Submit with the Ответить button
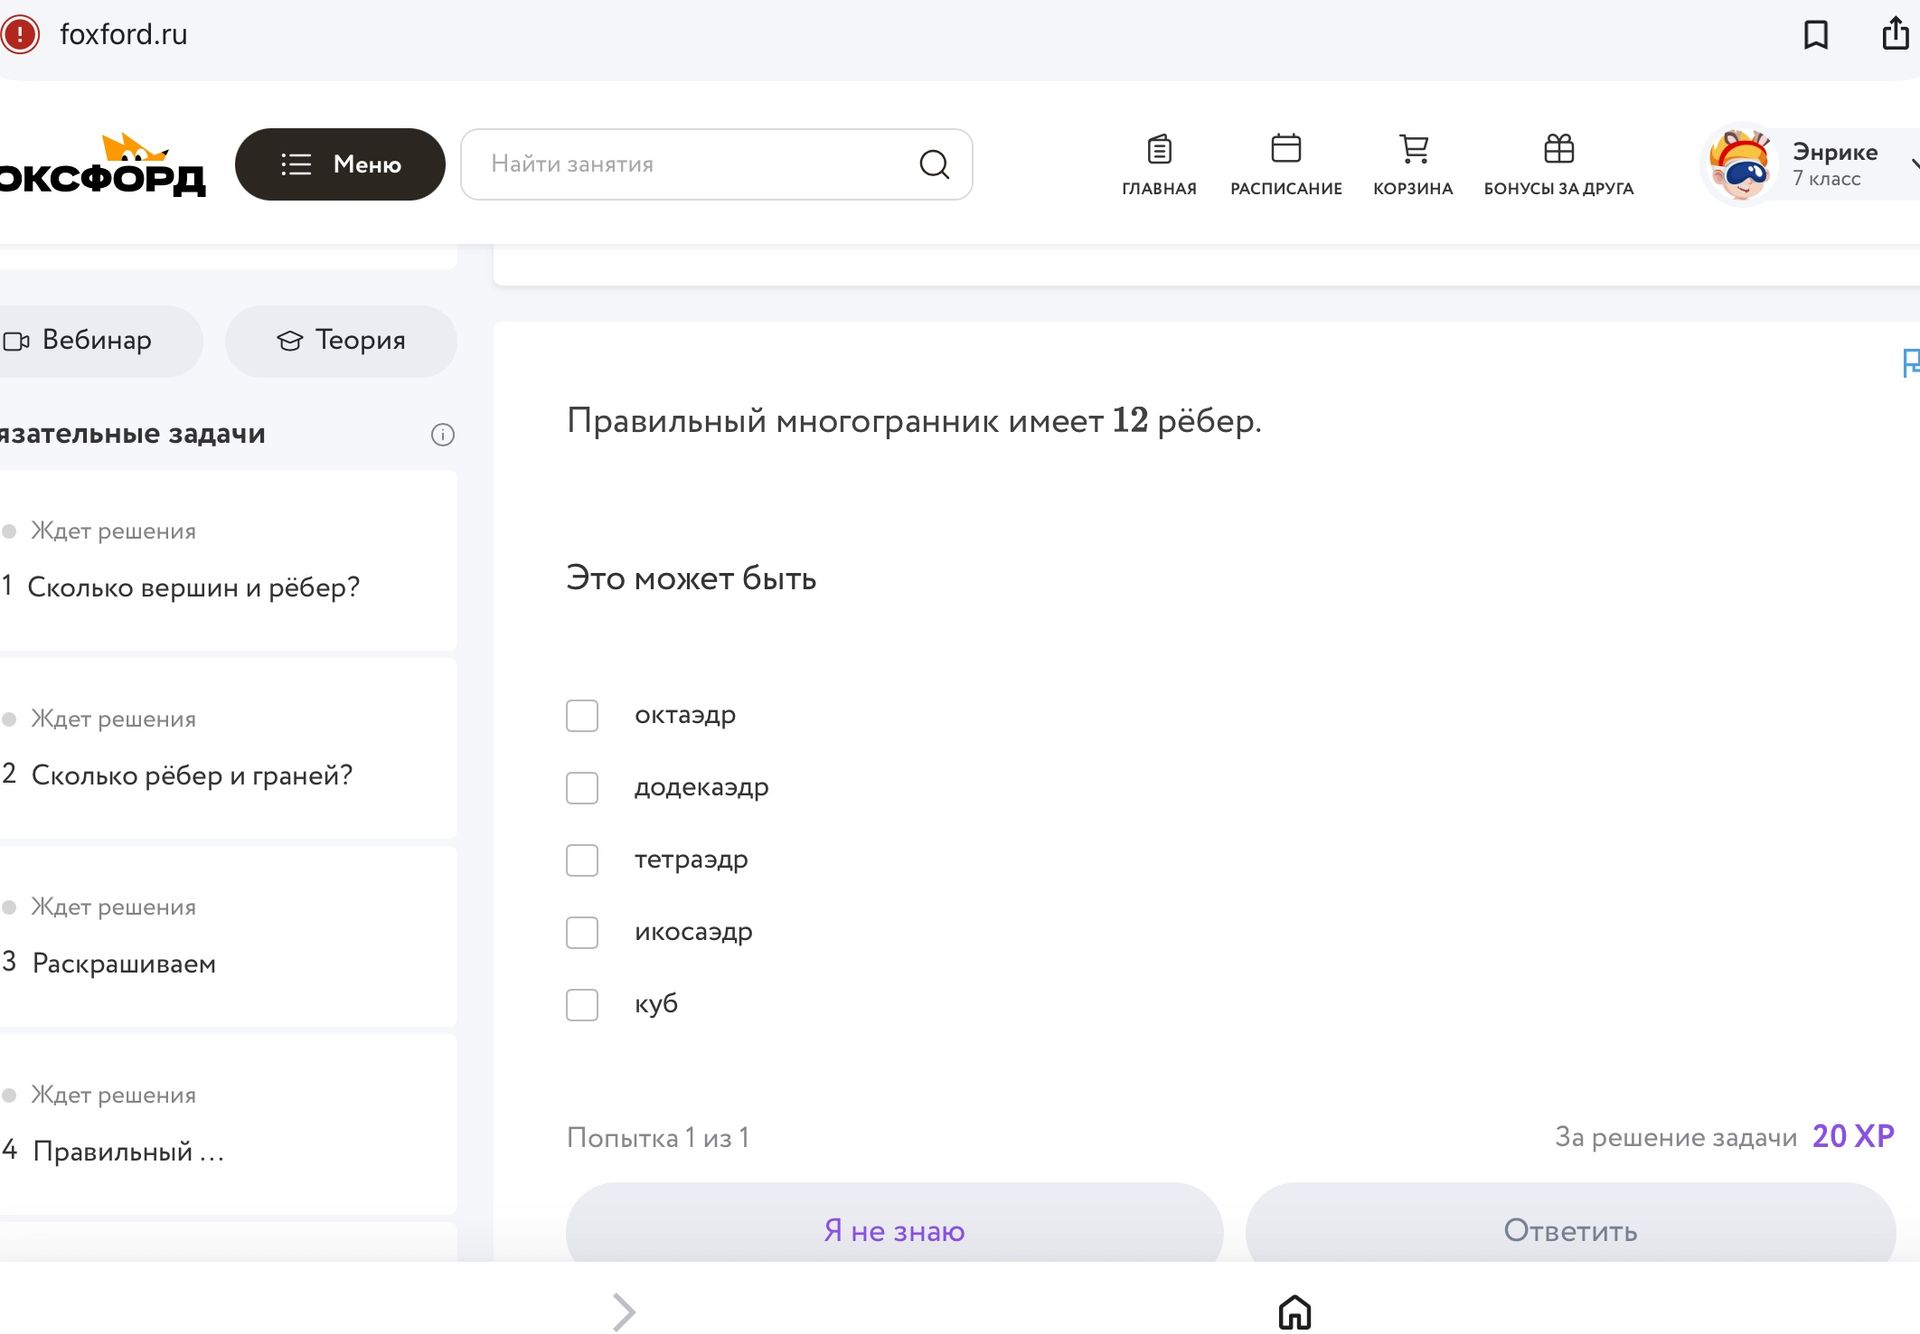The width and height of the screenshot is (1920, 1334). [x=1570, y=1223]
